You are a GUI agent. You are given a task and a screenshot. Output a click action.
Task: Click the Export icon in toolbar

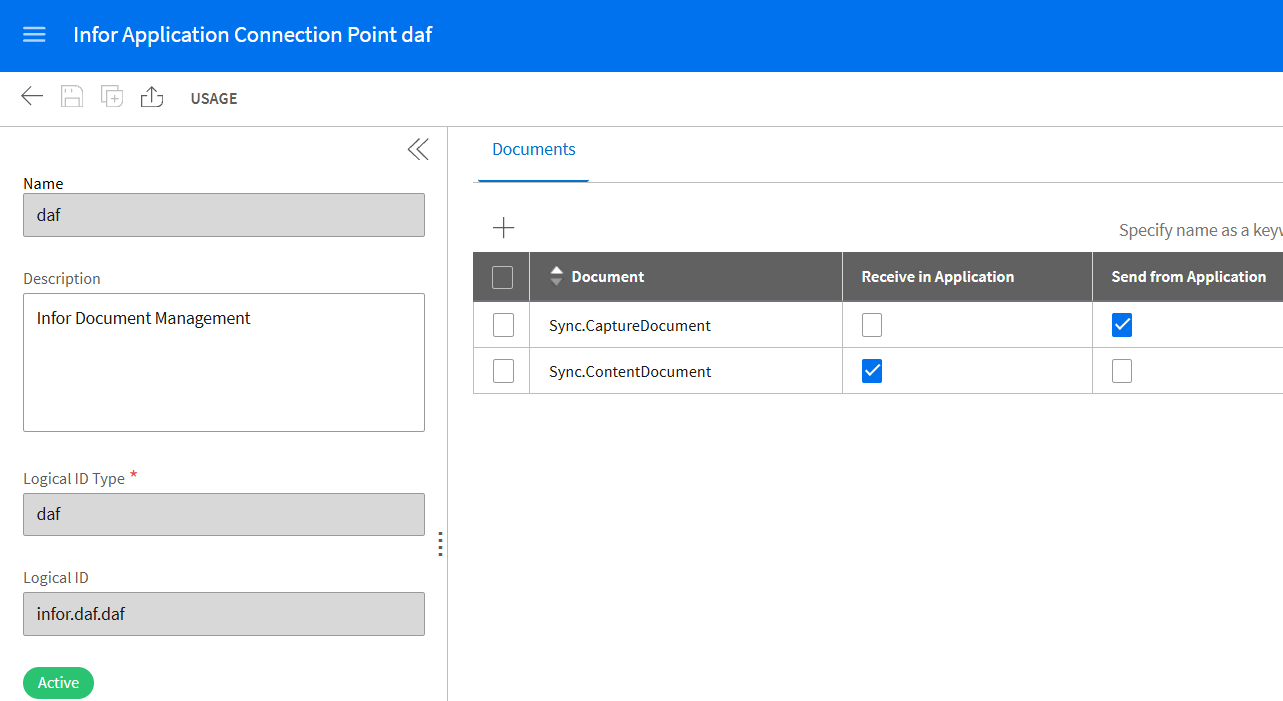coord(152,97)
